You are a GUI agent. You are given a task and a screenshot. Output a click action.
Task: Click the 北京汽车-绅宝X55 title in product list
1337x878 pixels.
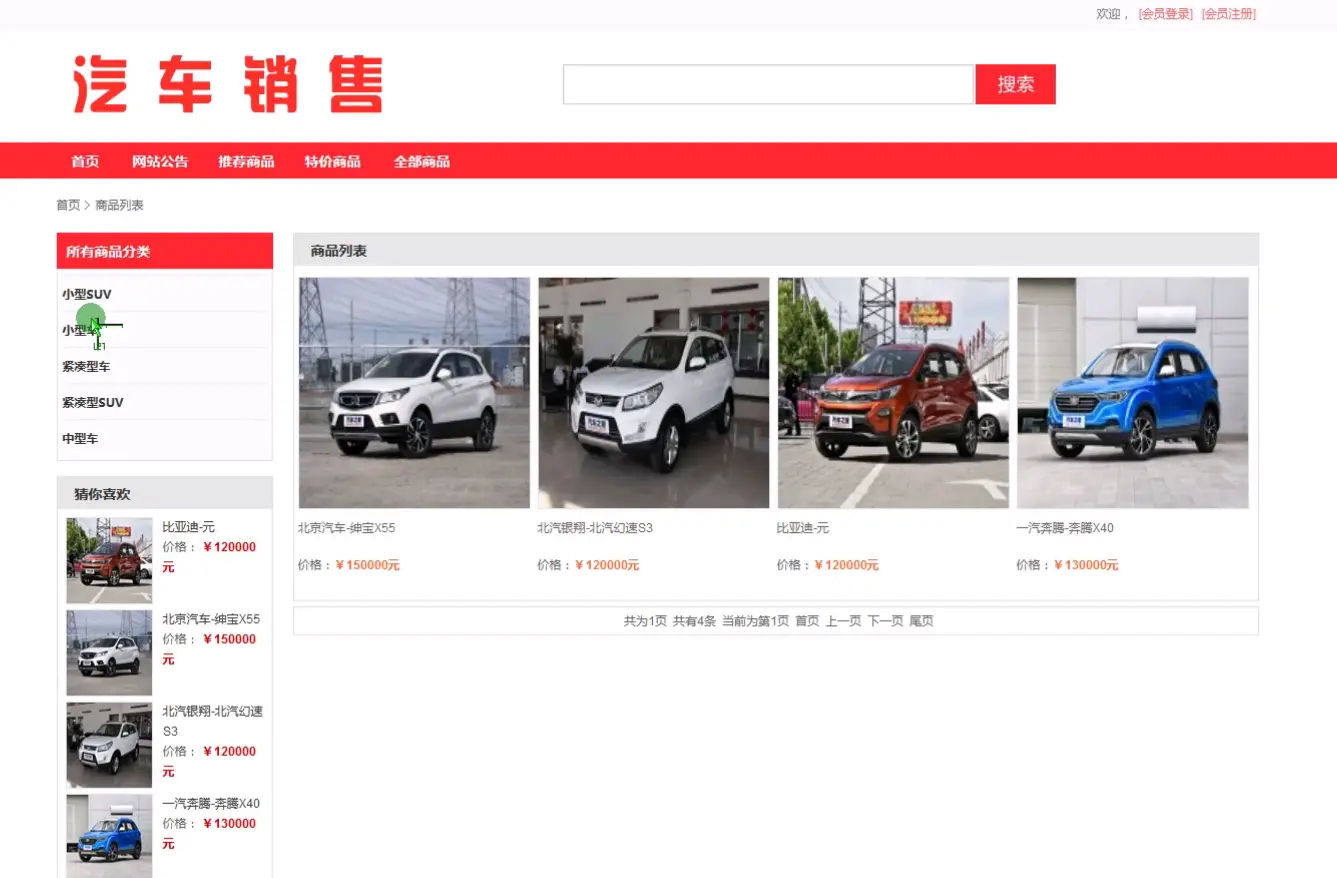[x=346, y=528]
